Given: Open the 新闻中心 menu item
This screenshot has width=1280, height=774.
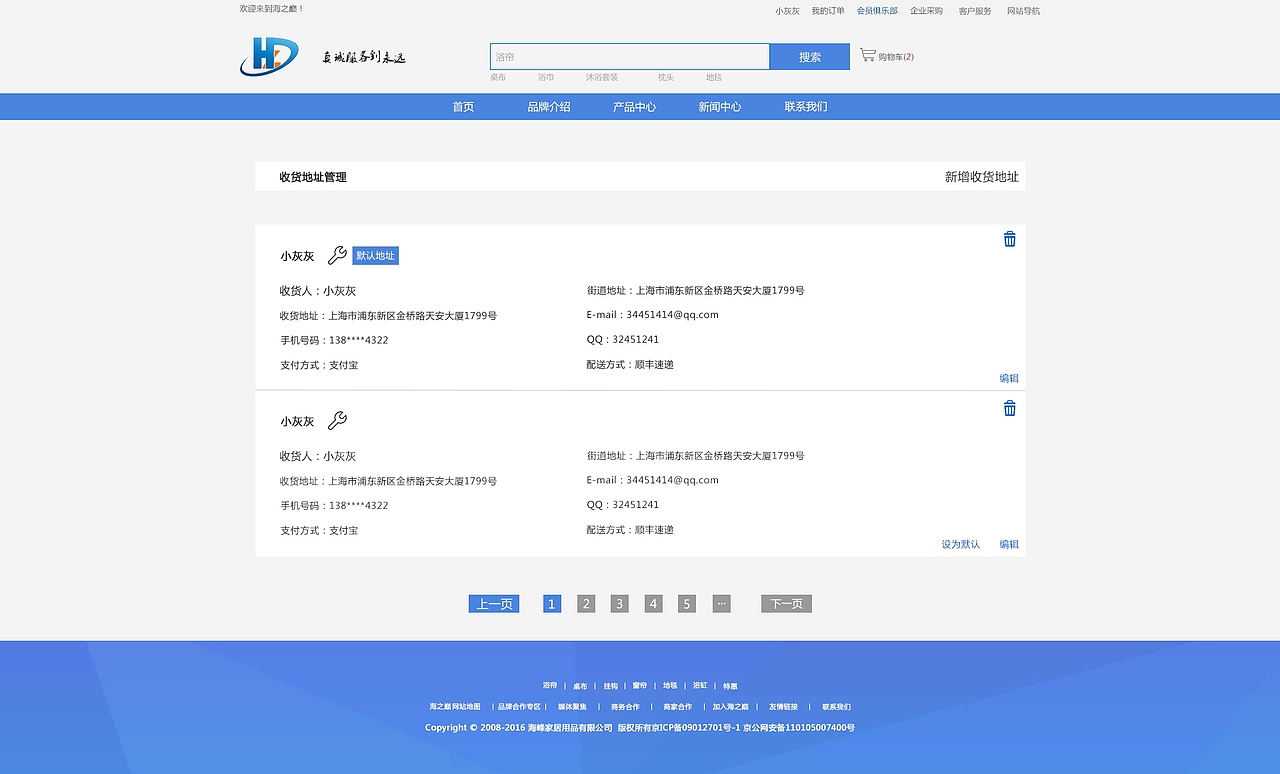Looking at the screenshot, I should [x=720, y=105].
